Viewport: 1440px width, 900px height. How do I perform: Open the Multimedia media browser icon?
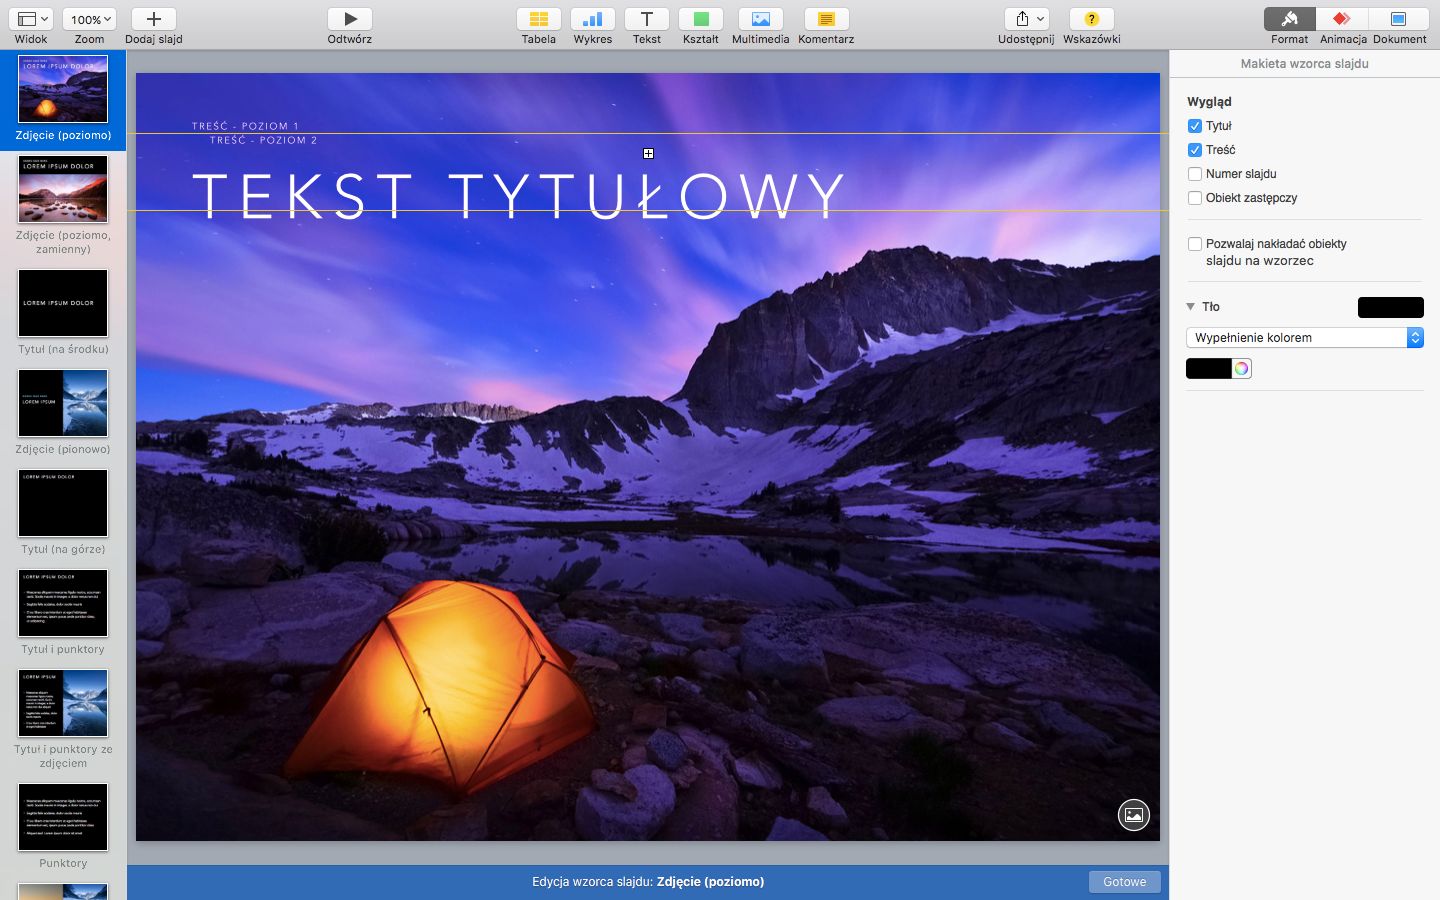pyautogui.click(x=761, y=19)
